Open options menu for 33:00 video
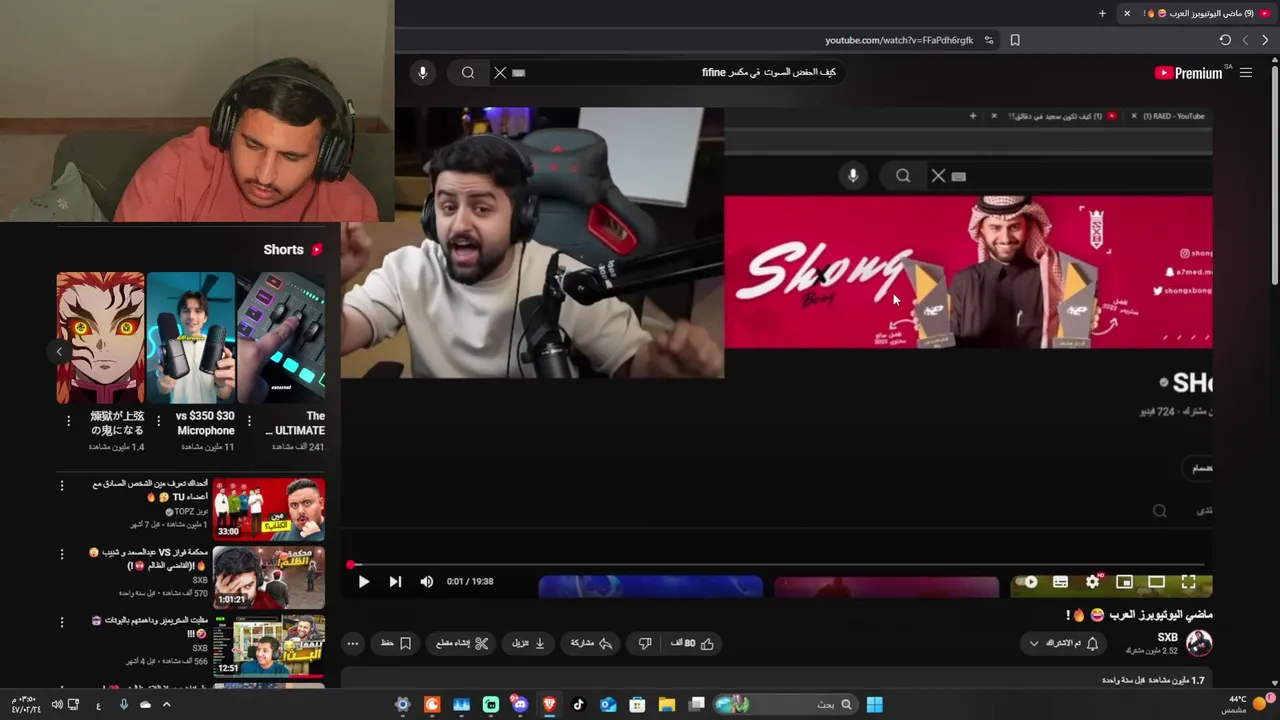The height and width of the screenshot is (720, 1280). pos(62,486)
